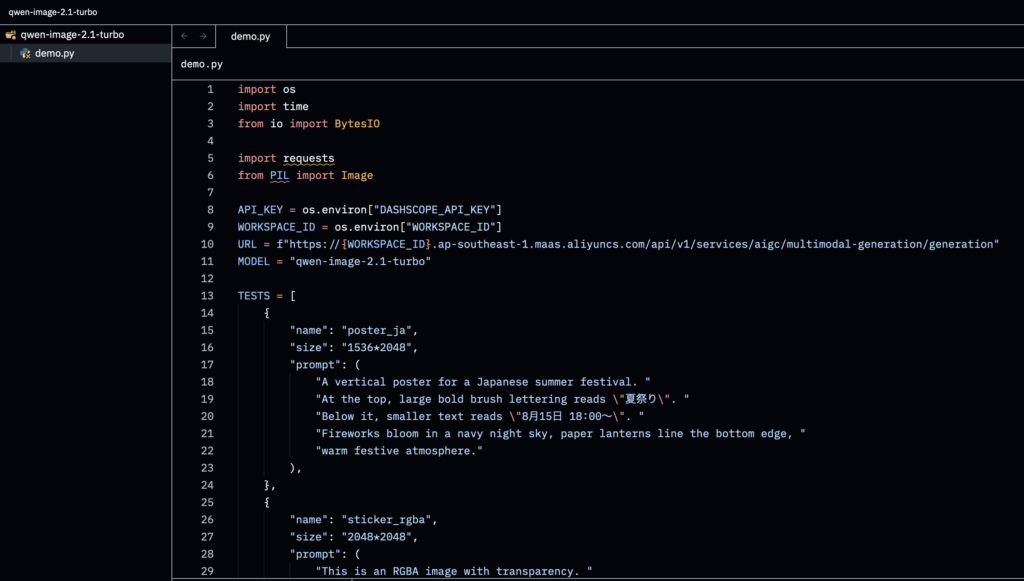Click the WORKSPACE_ID assignment on line 9
Image resolution: width=1024 pixels, height=581 pixels.
pos(370,227)
